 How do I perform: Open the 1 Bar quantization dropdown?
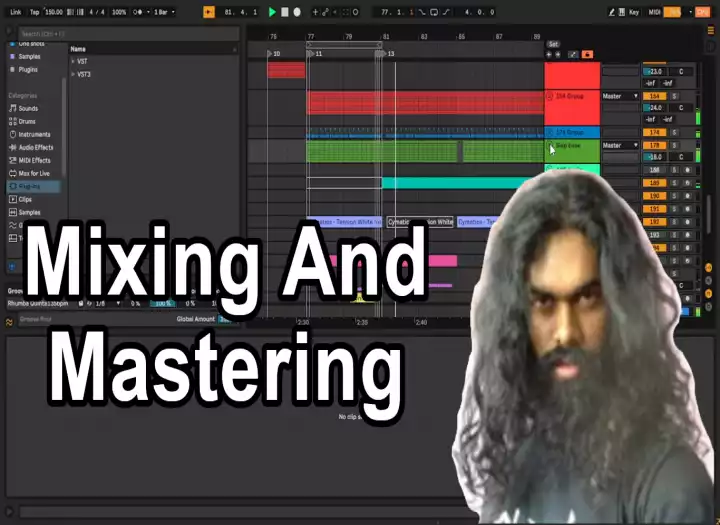[164, 12]
